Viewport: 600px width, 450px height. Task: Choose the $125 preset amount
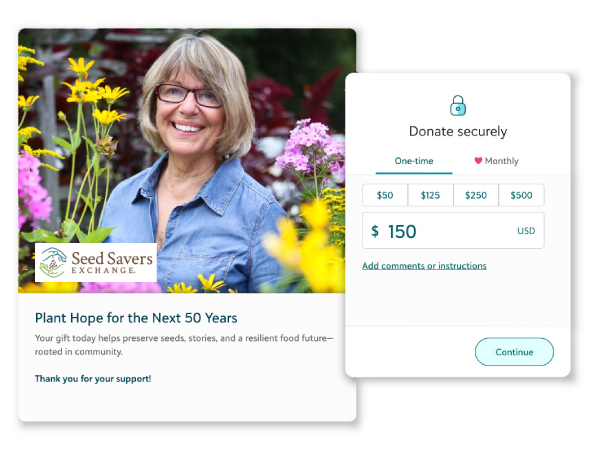430,195
